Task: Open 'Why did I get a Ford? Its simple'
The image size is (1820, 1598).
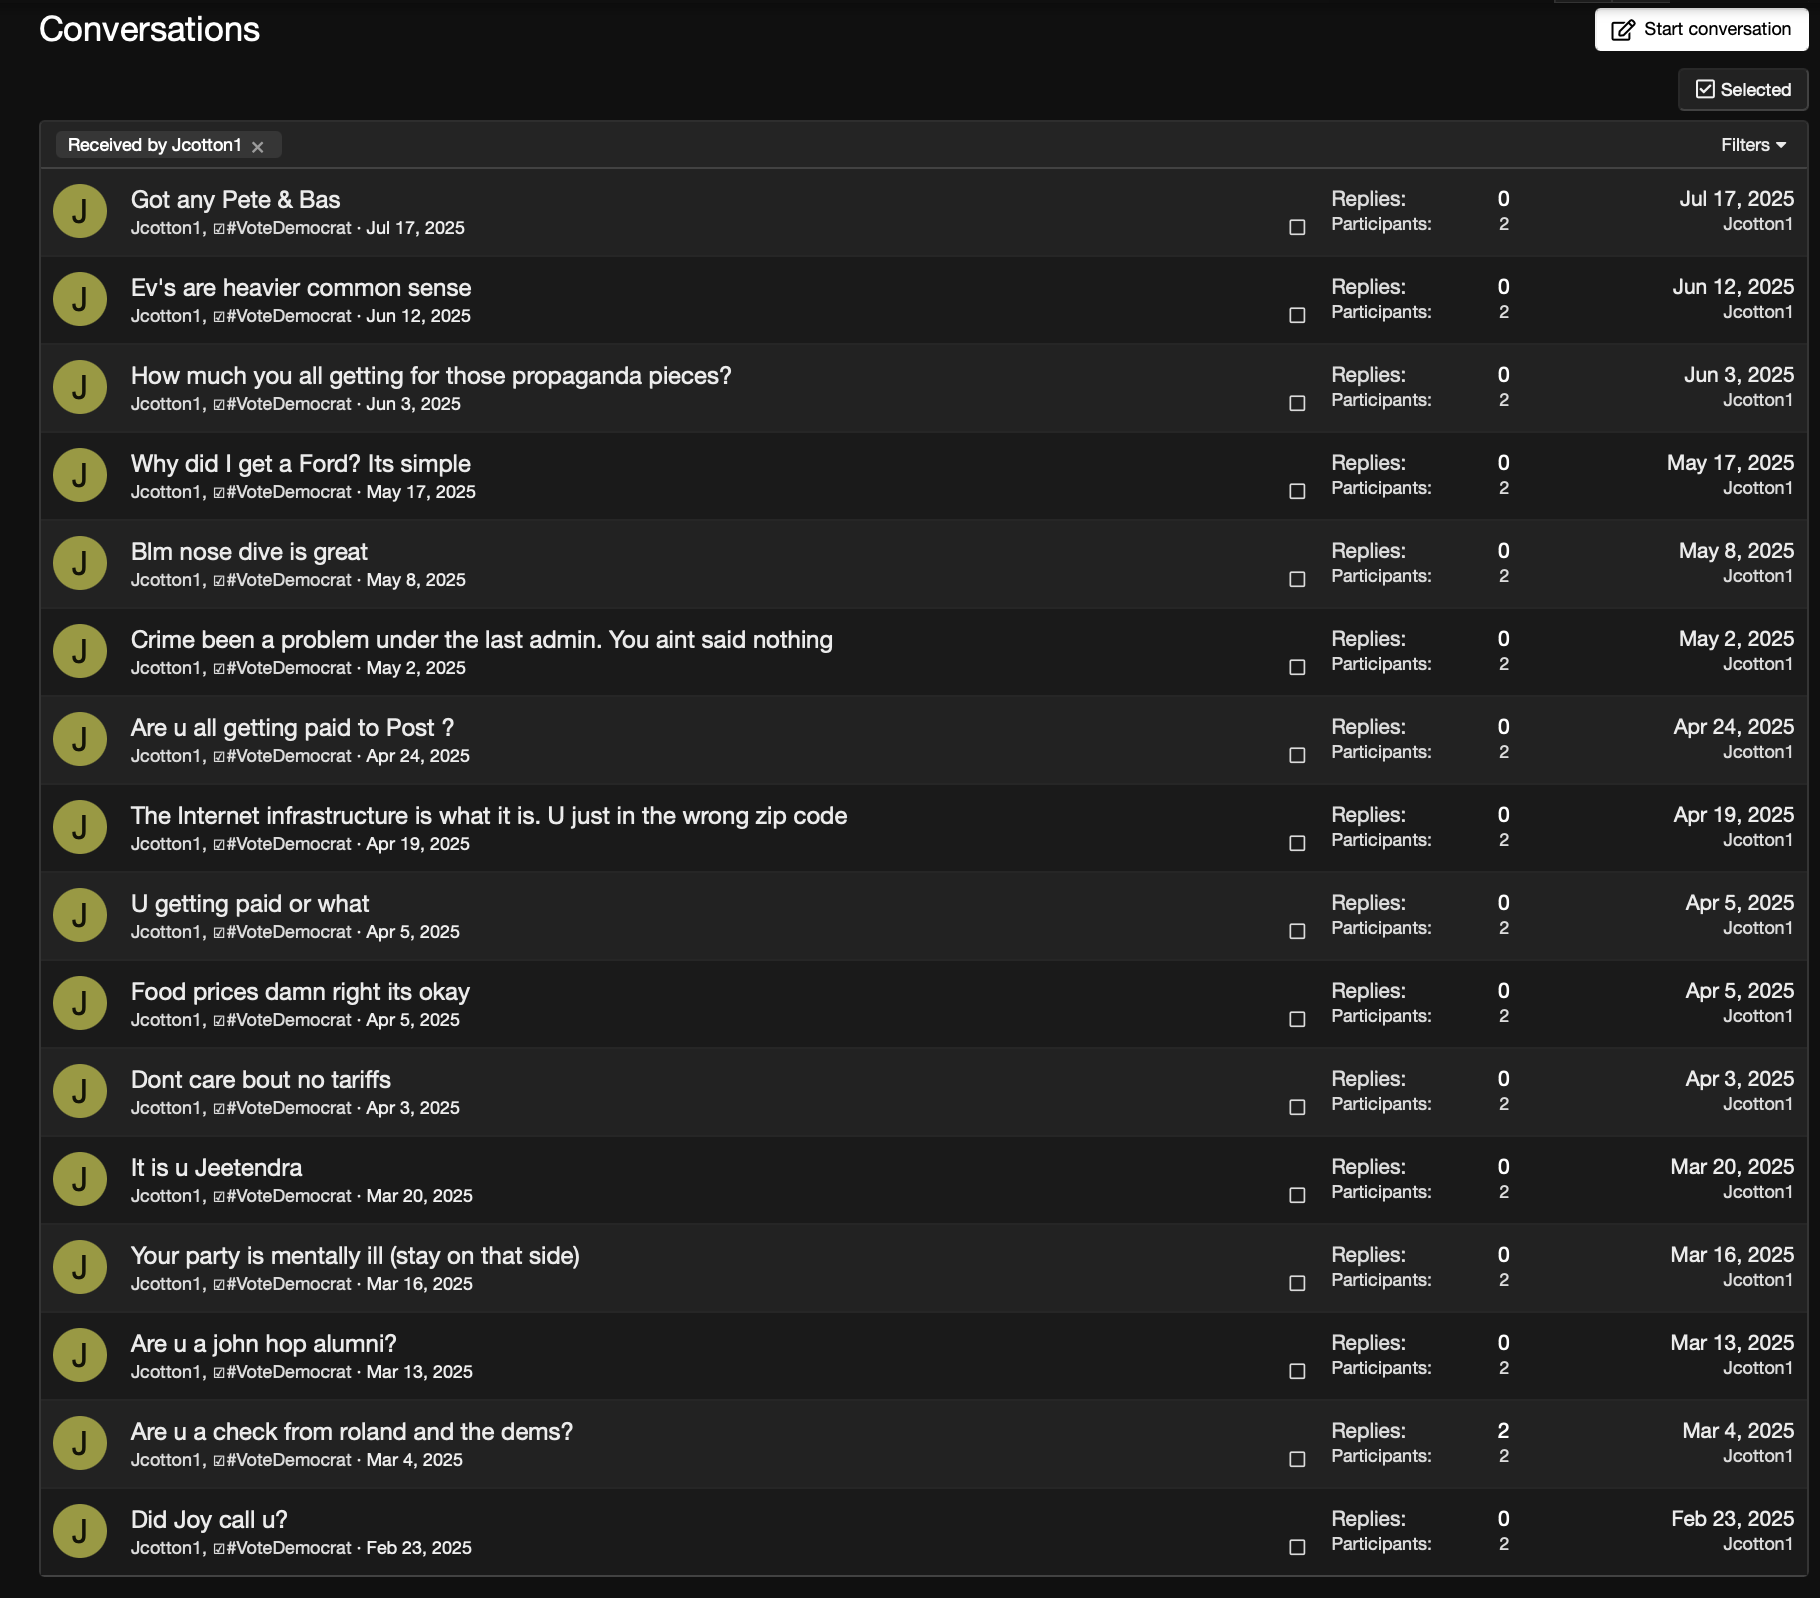Action: click(x=300, y=464)
